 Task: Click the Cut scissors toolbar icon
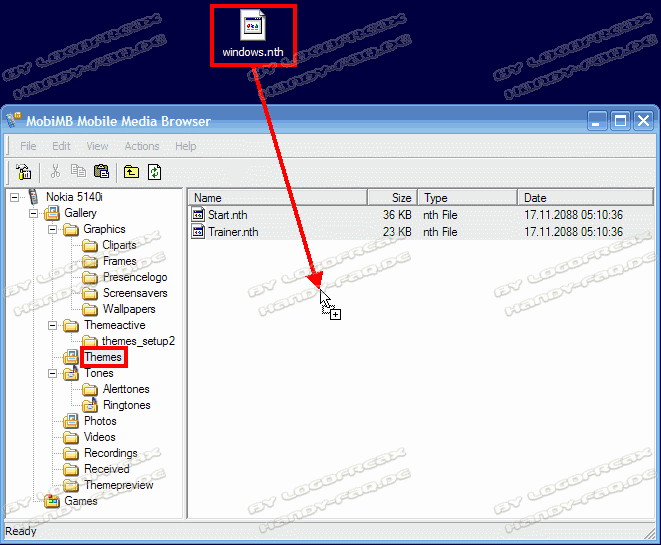point(55,172)
